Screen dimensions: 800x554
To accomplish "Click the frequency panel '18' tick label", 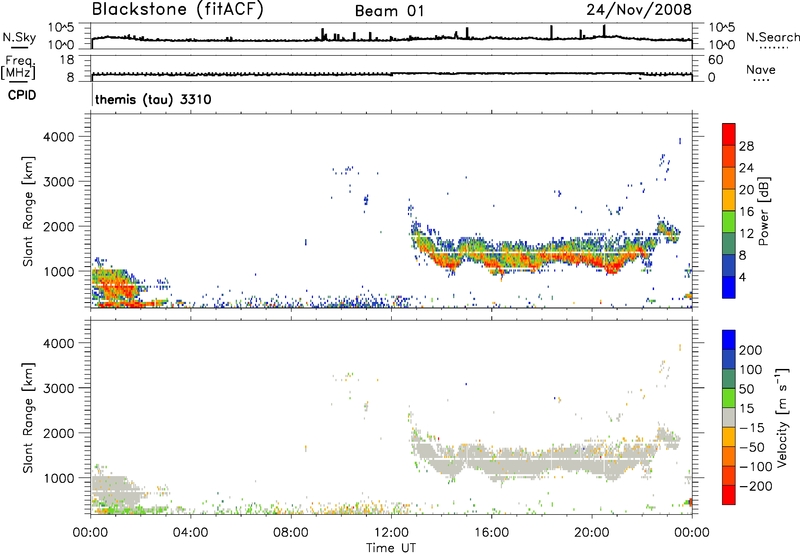I will pos(67,60).
